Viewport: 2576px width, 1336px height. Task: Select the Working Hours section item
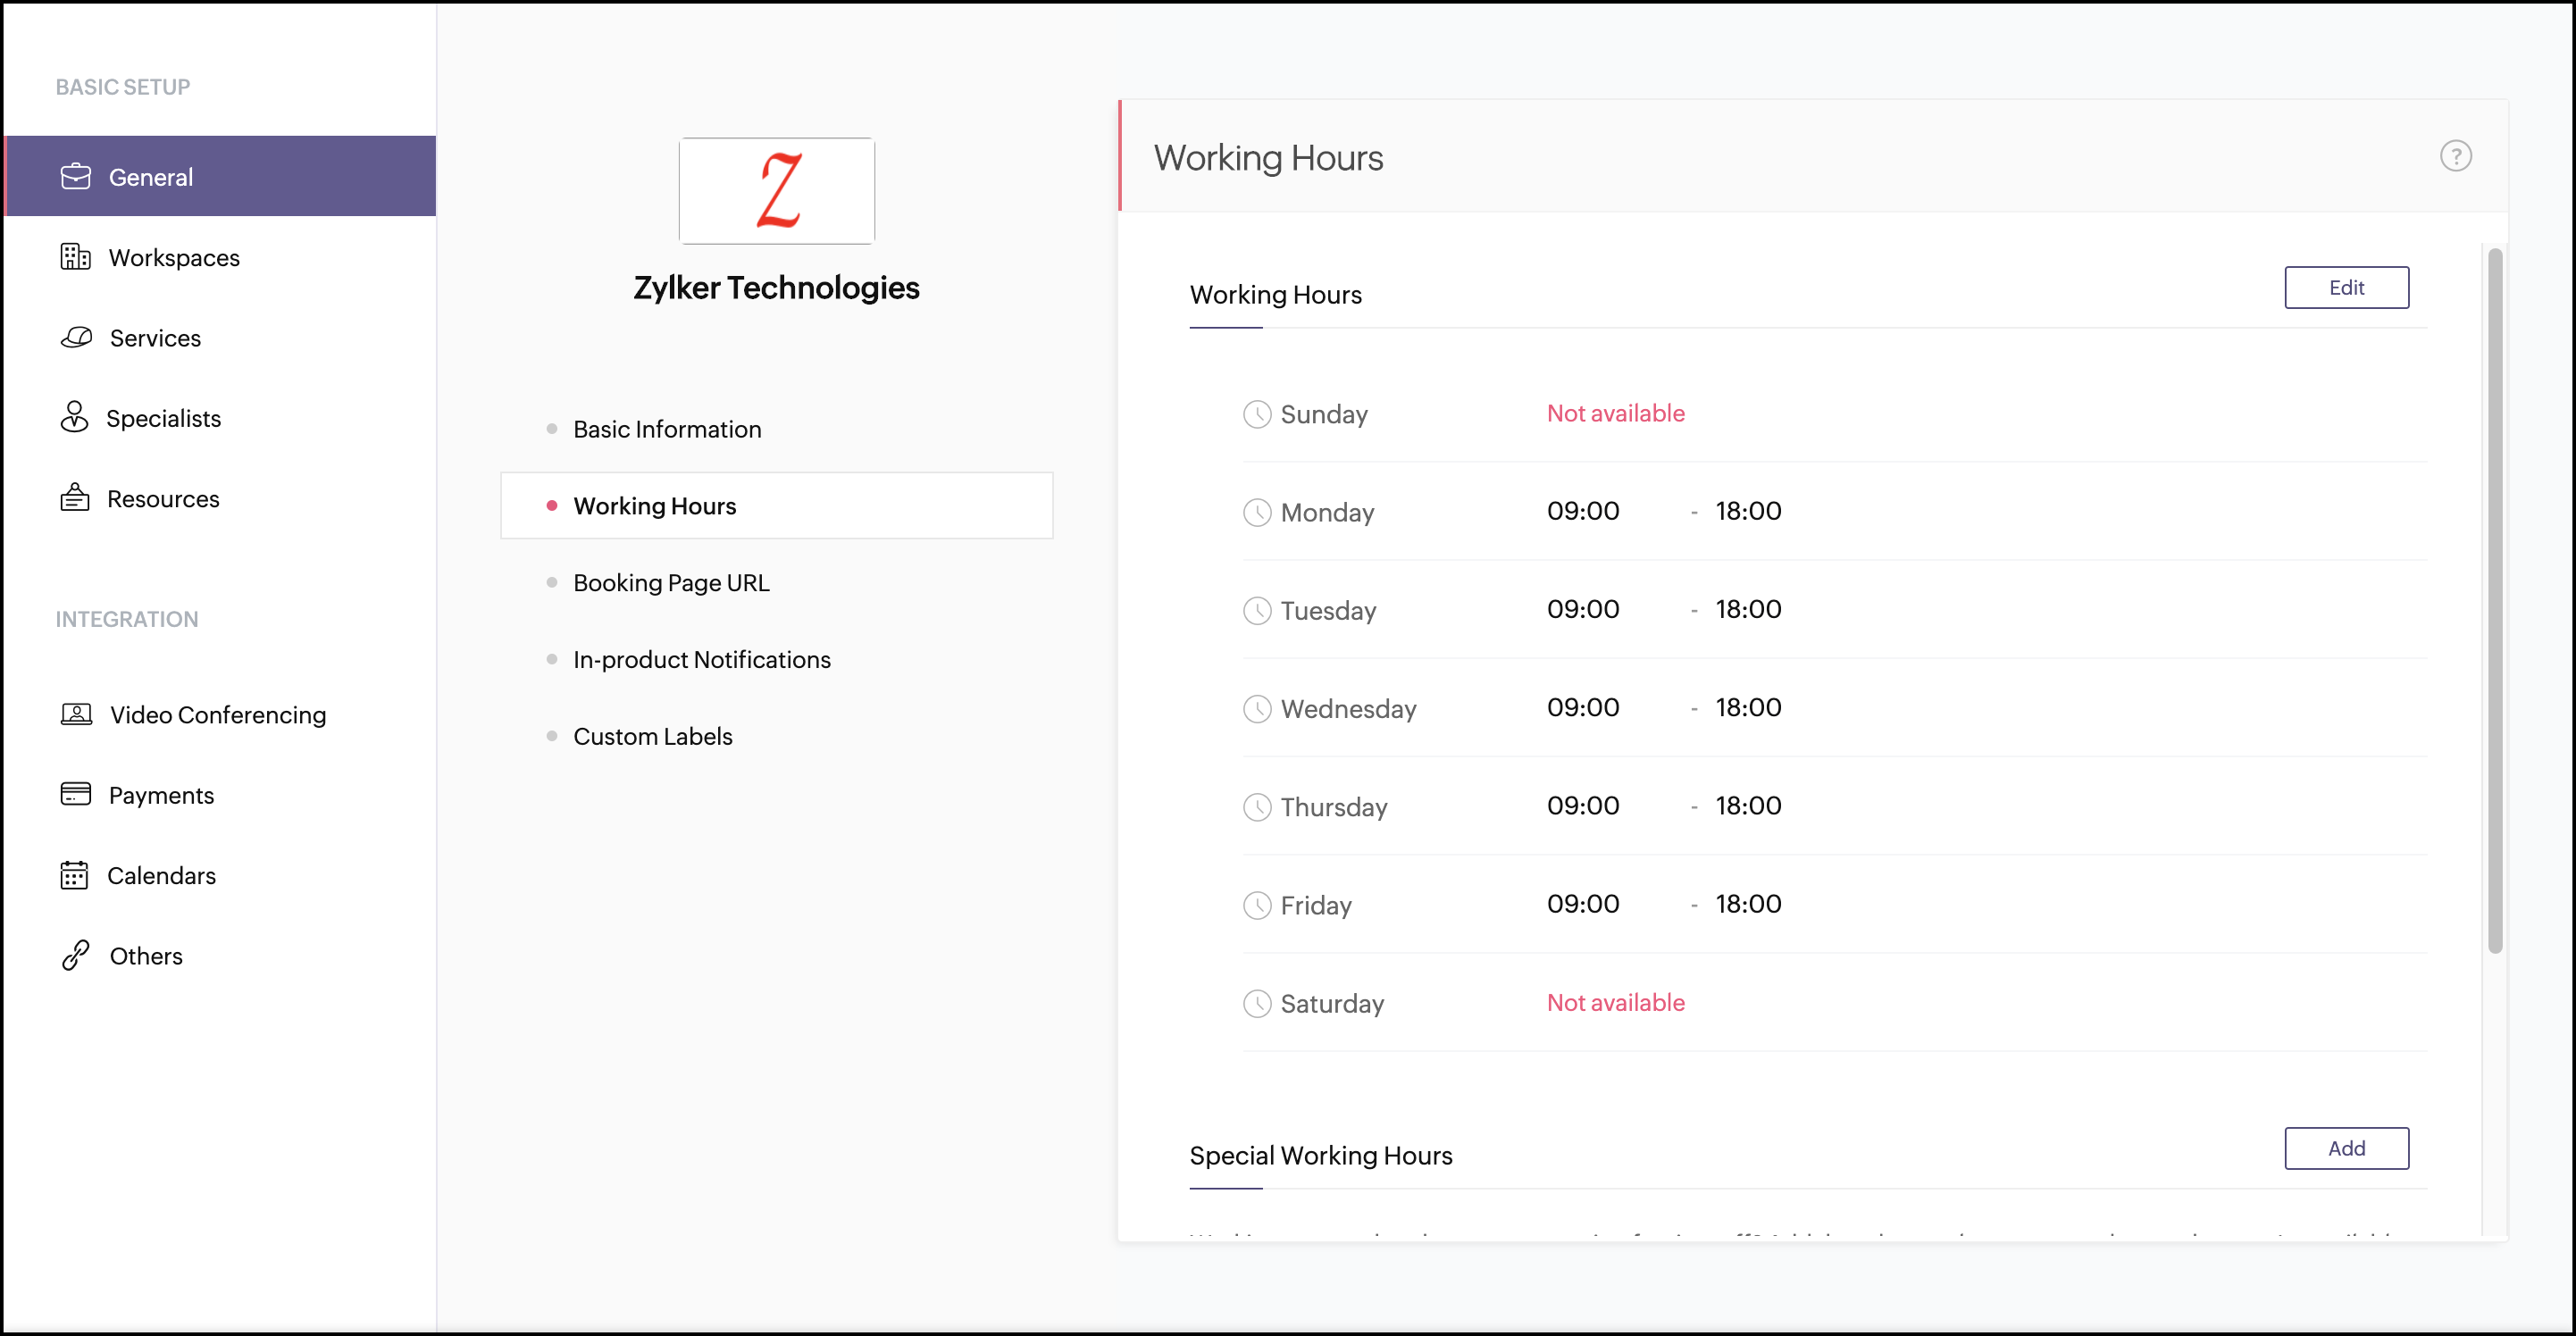click(654, 506)
